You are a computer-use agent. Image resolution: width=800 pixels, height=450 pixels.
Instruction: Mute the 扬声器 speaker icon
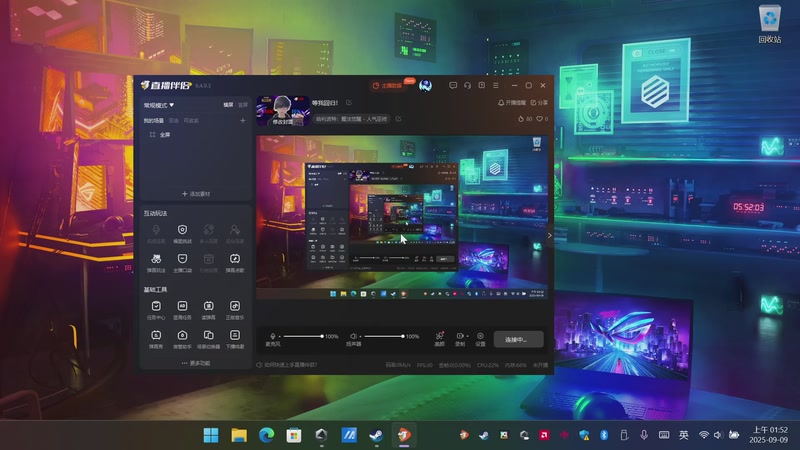pos(353,336)
